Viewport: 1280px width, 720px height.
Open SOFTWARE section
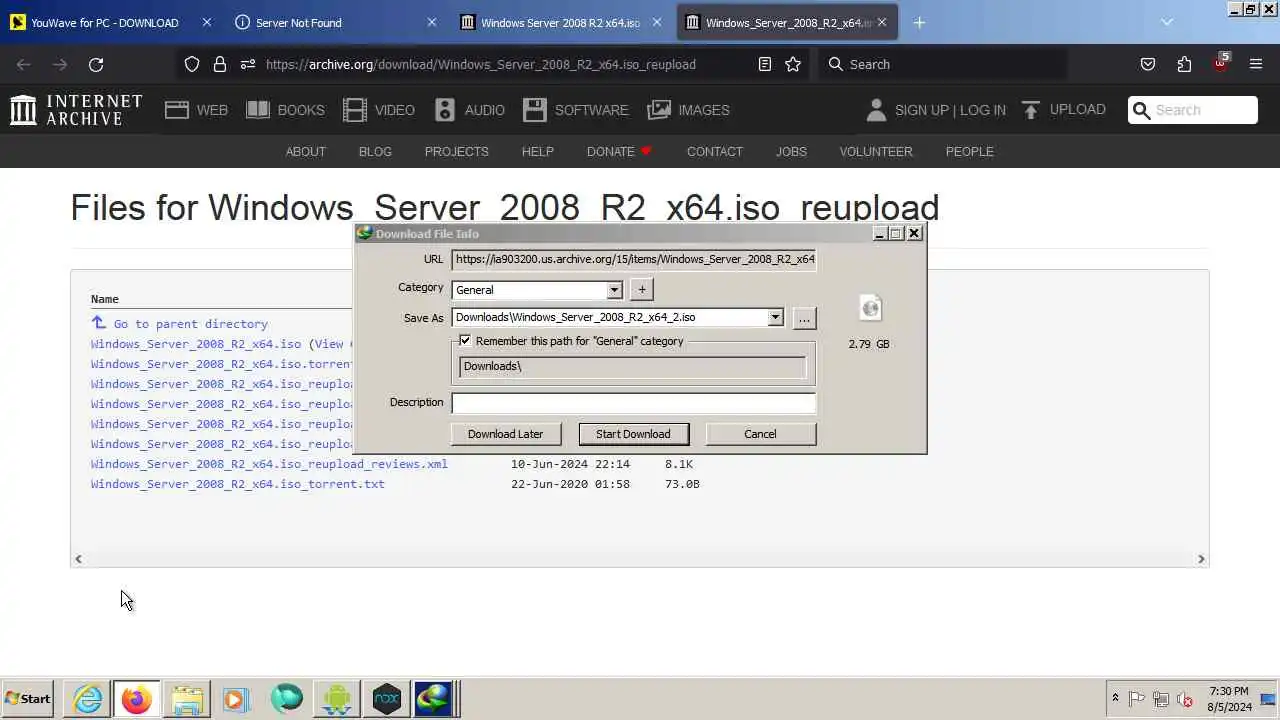pos(576,110)
